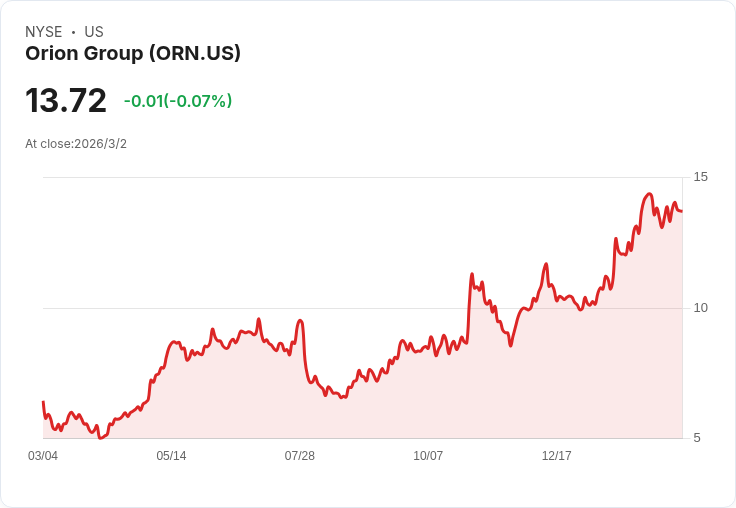Click the price line's lowest point near 5

point(100,438)
